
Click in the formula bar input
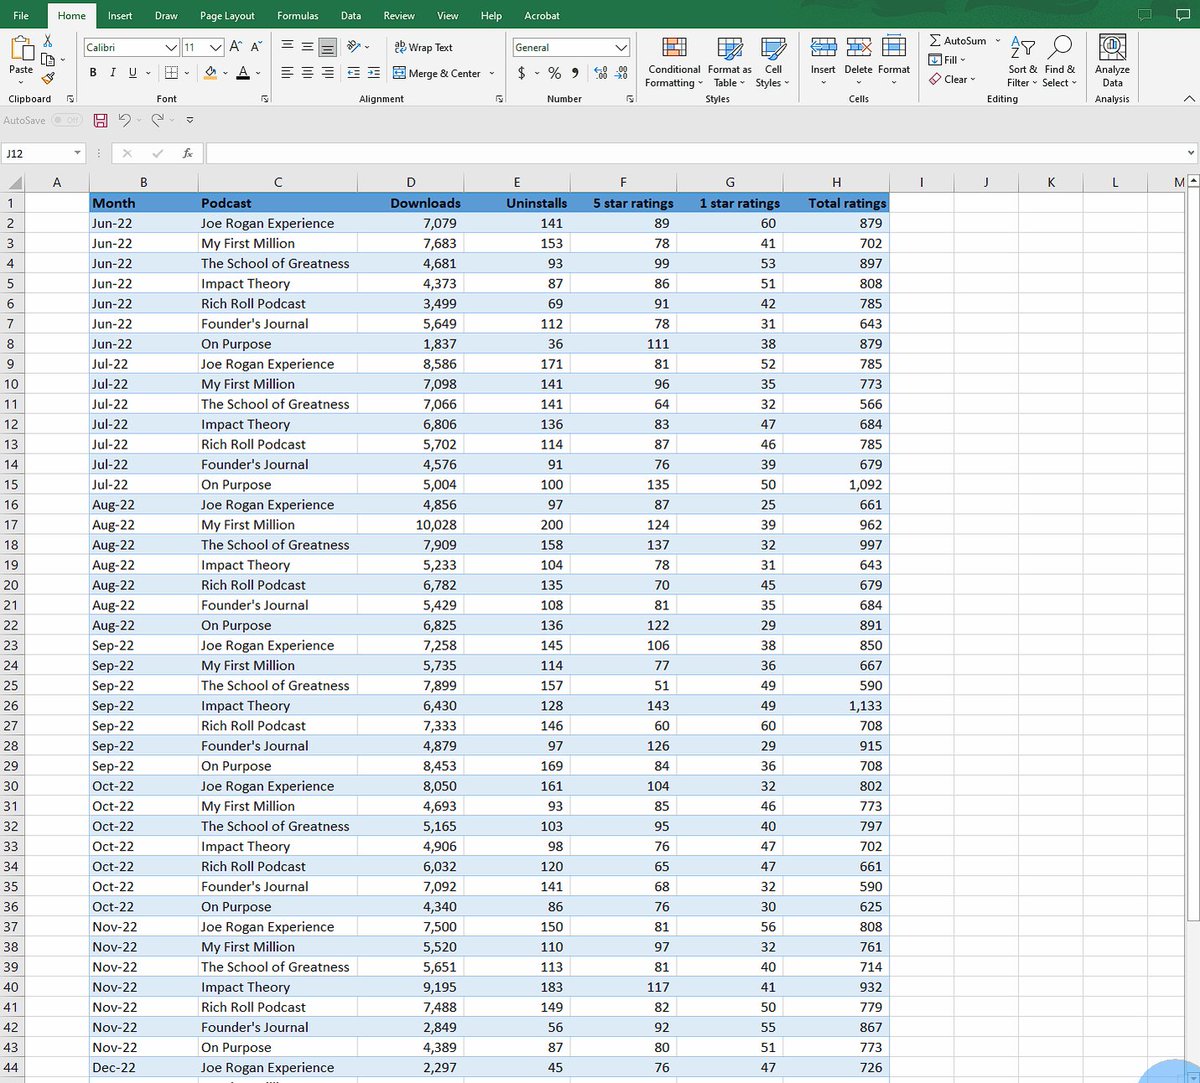pyautogui.click(x=694, y=153)
